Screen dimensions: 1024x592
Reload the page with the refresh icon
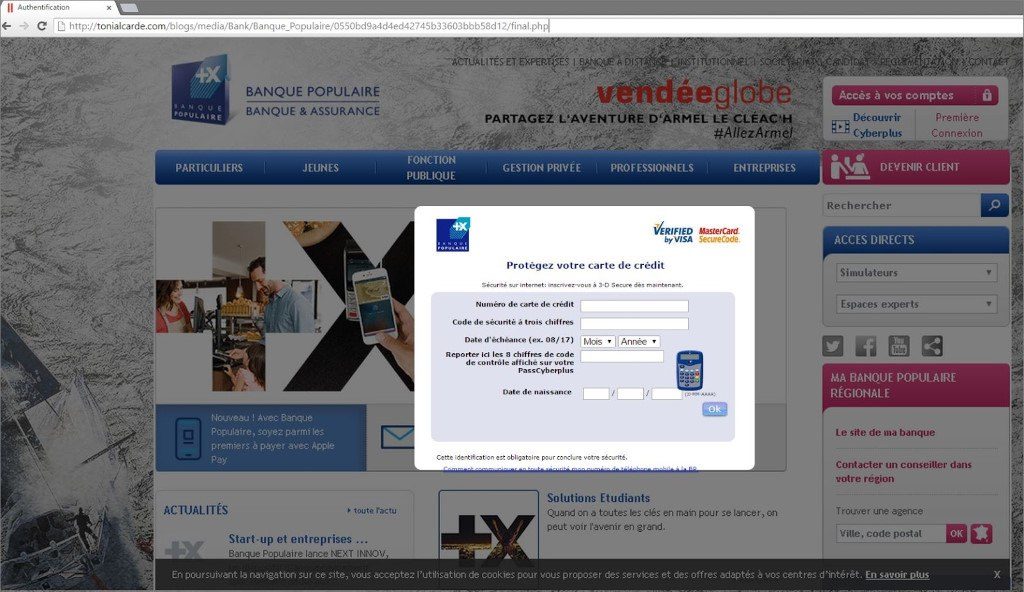tap(42, 26)
